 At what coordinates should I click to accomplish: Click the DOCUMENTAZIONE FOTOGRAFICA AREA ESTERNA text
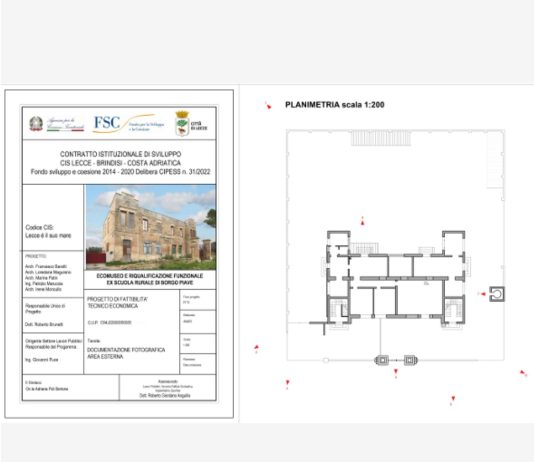(x=126, y=353)
